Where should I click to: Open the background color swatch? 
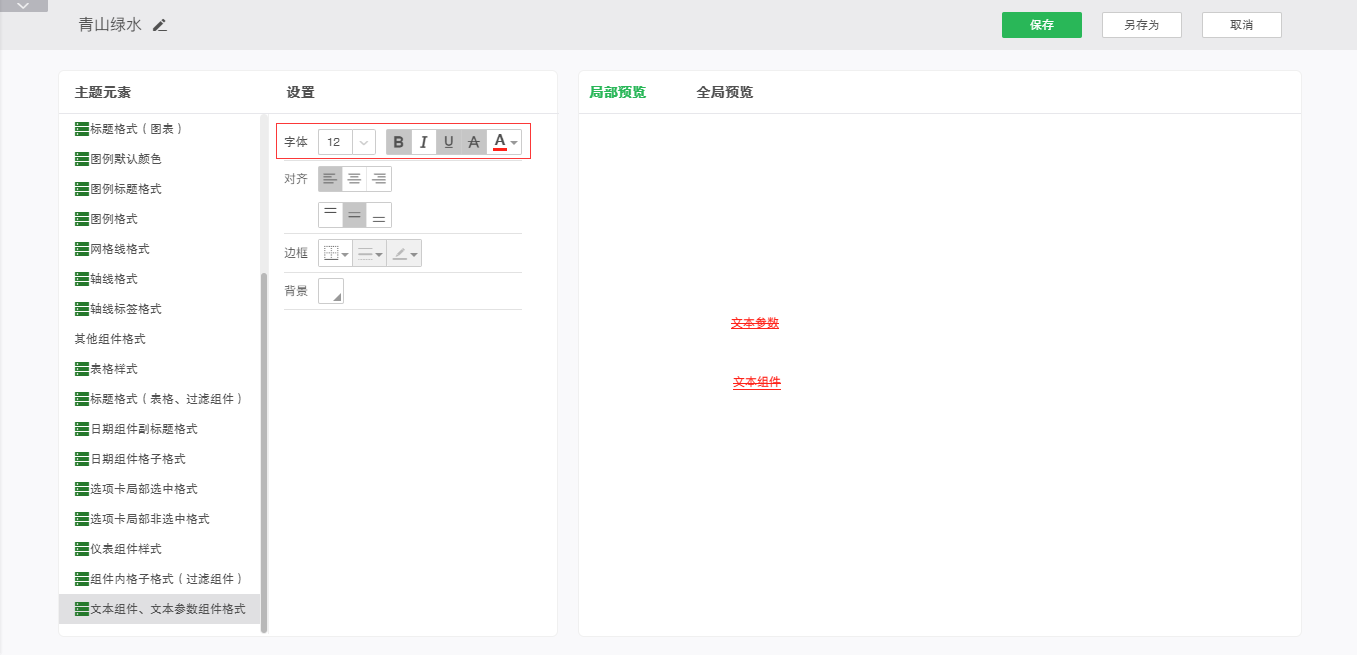tap(331, 291)
